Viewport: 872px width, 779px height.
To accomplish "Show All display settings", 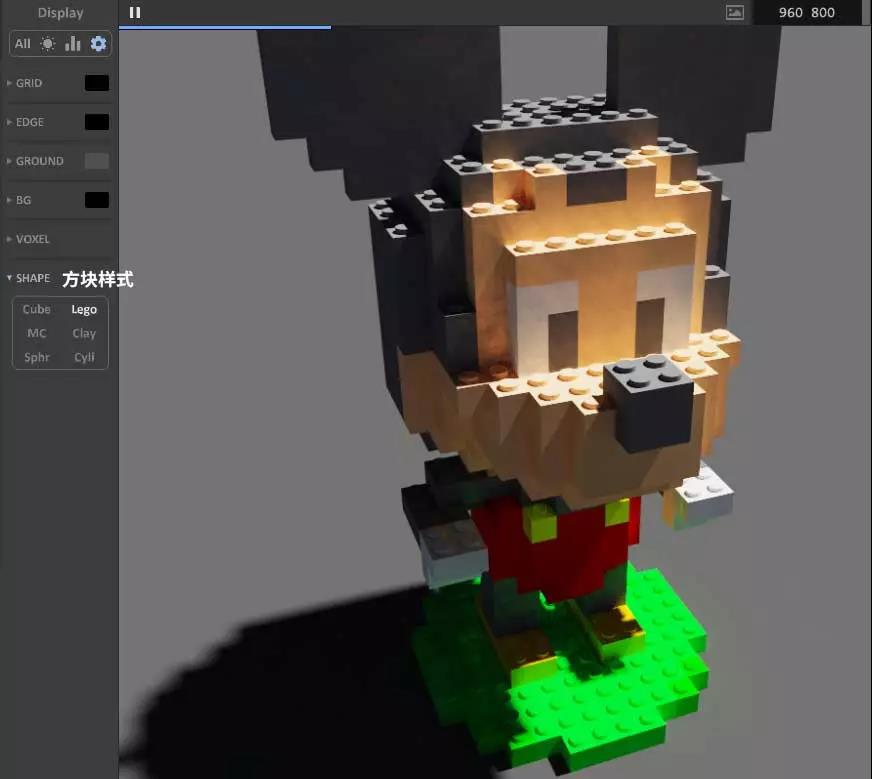I will (x=23, y=44).
